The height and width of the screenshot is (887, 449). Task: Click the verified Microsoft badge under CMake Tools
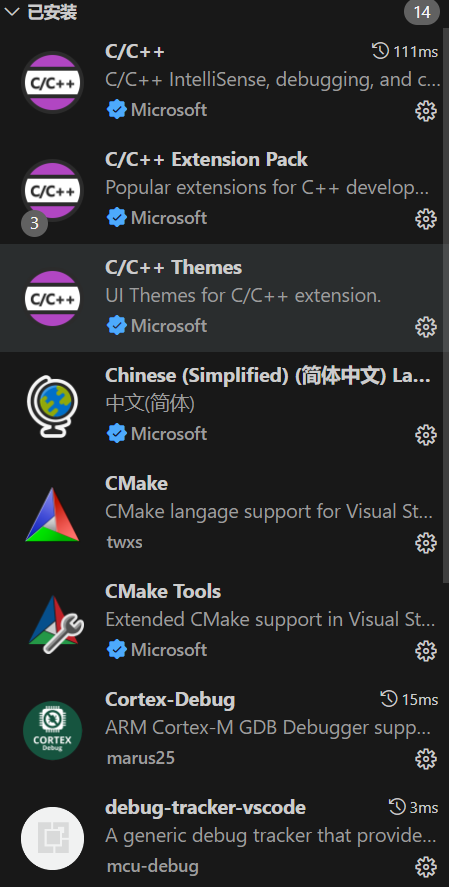click(x=116, y=649)
